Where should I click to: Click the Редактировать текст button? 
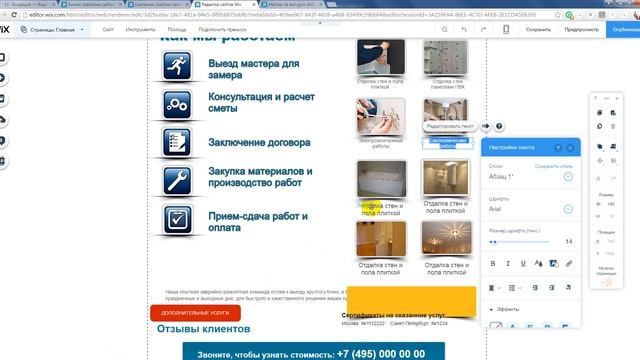tap(450, 126)
